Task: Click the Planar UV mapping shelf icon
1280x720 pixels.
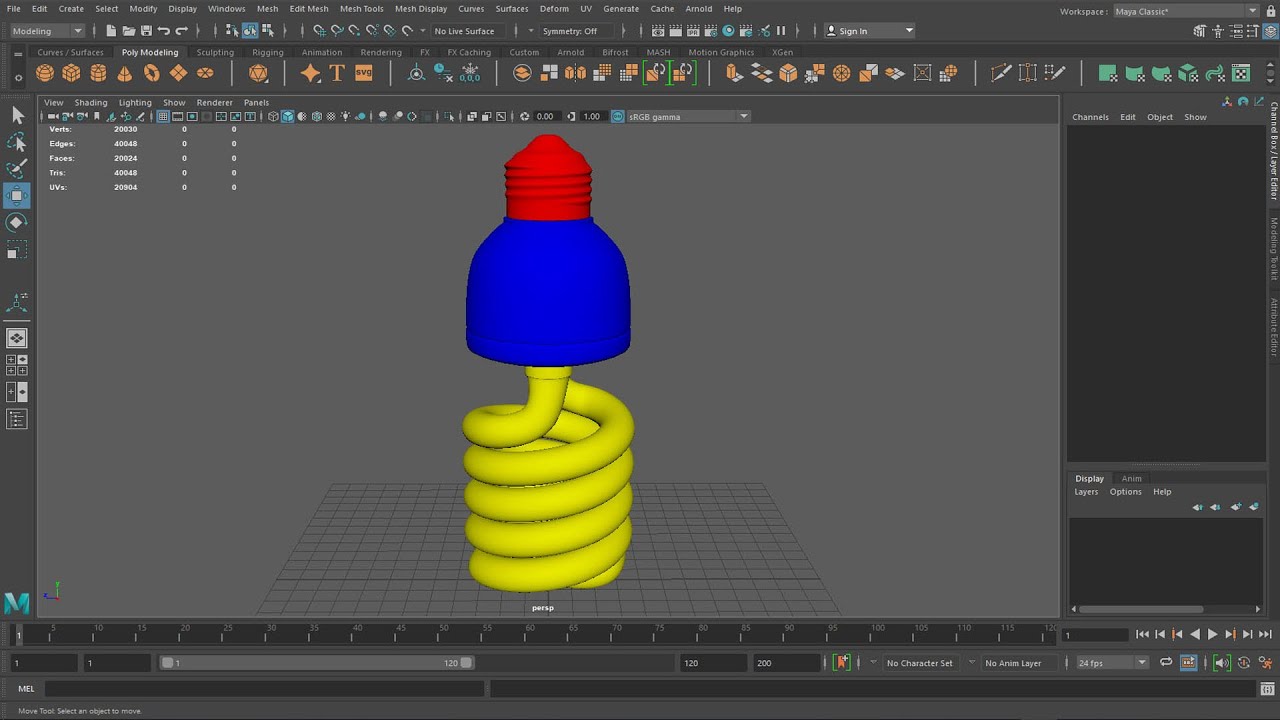Action: tap(1108, 73)
